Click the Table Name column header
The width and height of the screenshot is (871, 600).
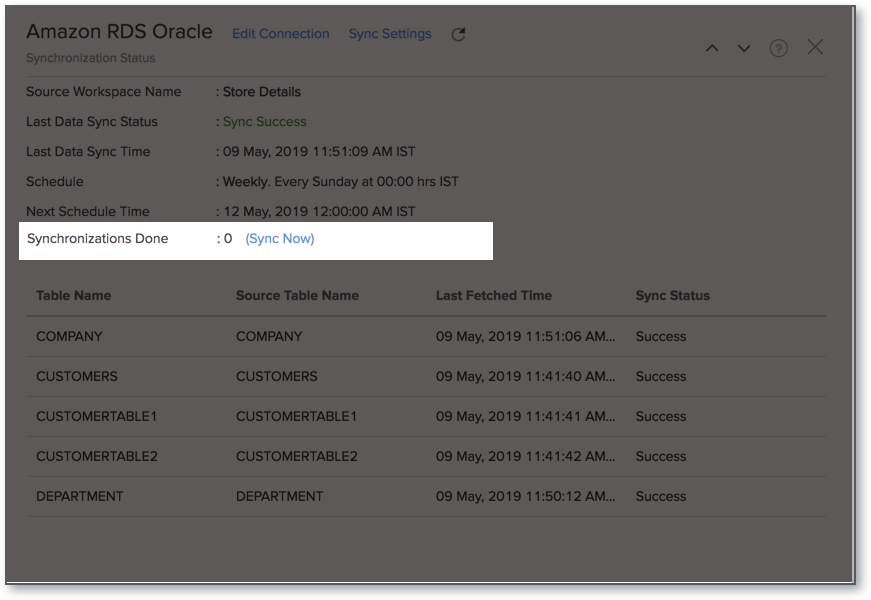(x=73, y=296)
